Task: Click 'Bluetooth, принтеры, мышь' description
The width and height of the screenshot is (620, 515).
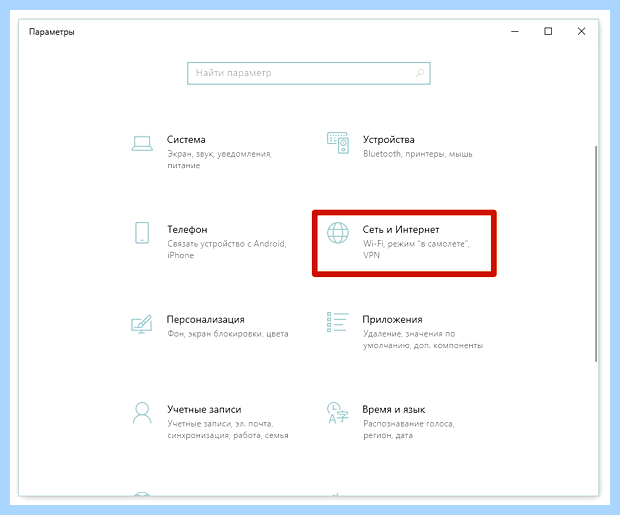Action: pyautogui.click(x=418, y=154)
